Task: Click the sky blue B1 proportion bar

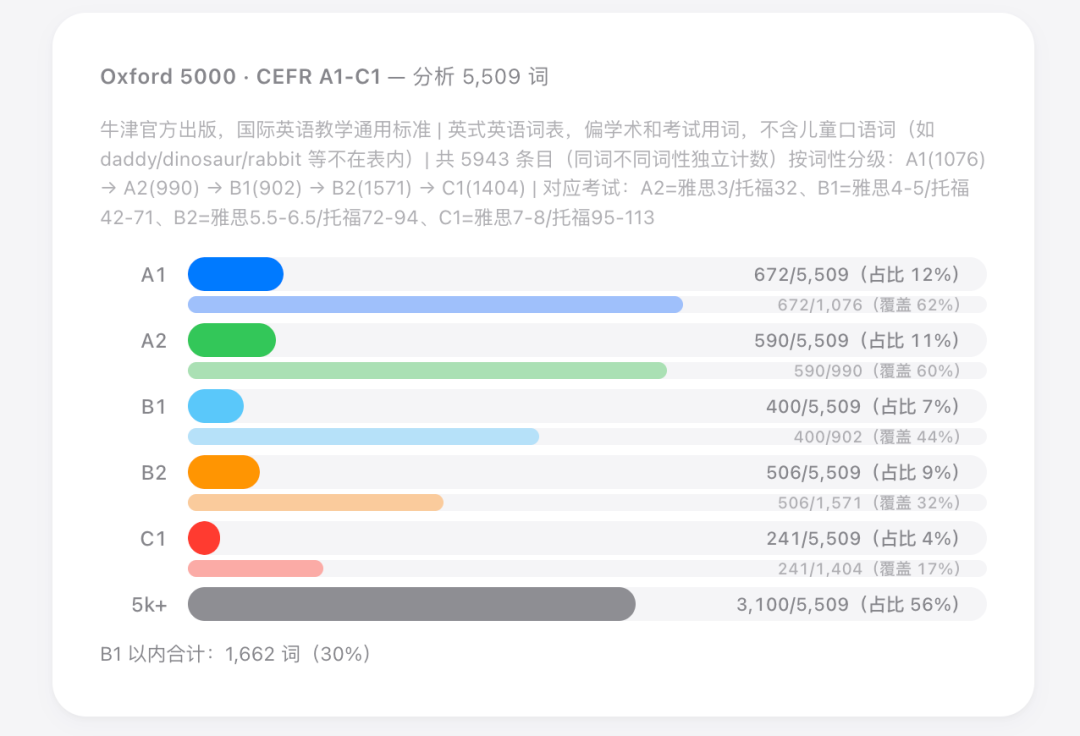Action: [x=216, y=406]
